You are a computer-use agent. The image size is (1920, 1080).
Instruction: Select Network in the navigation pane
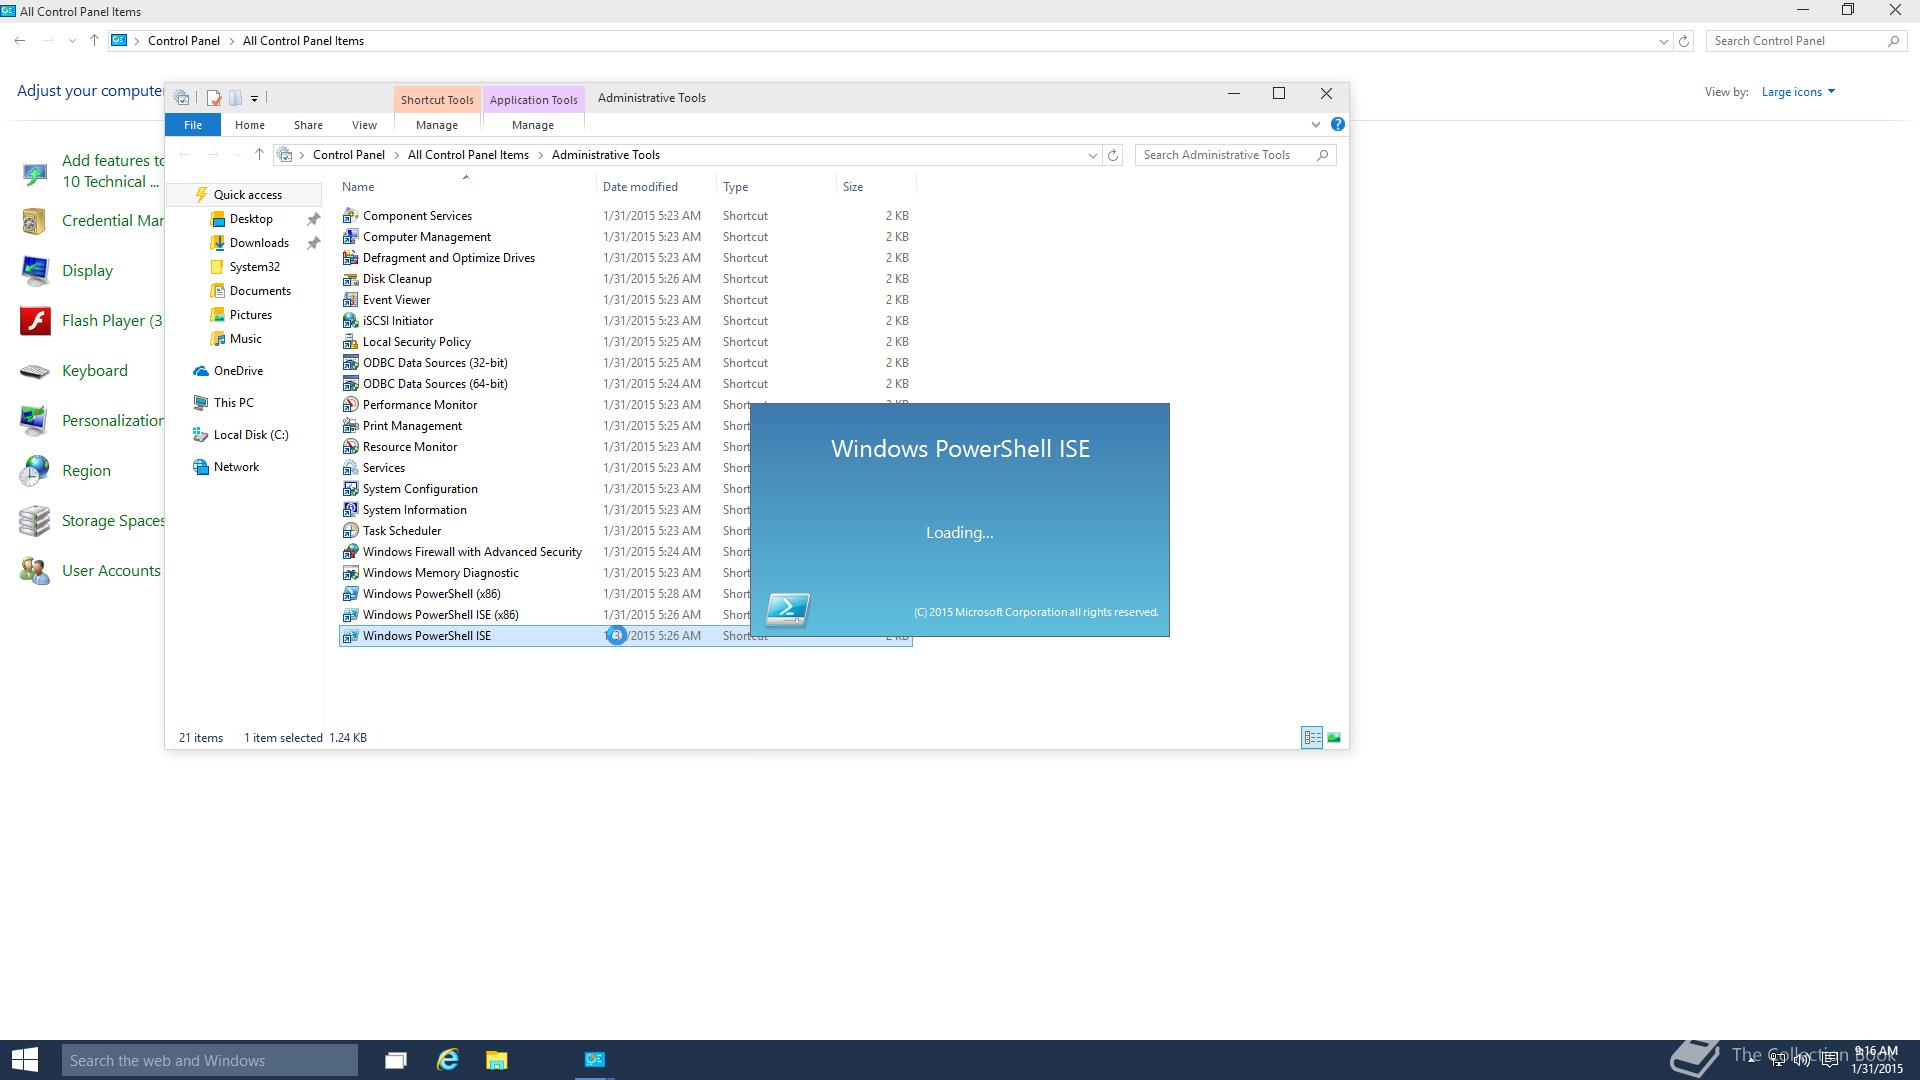click(x=236, y=467)
